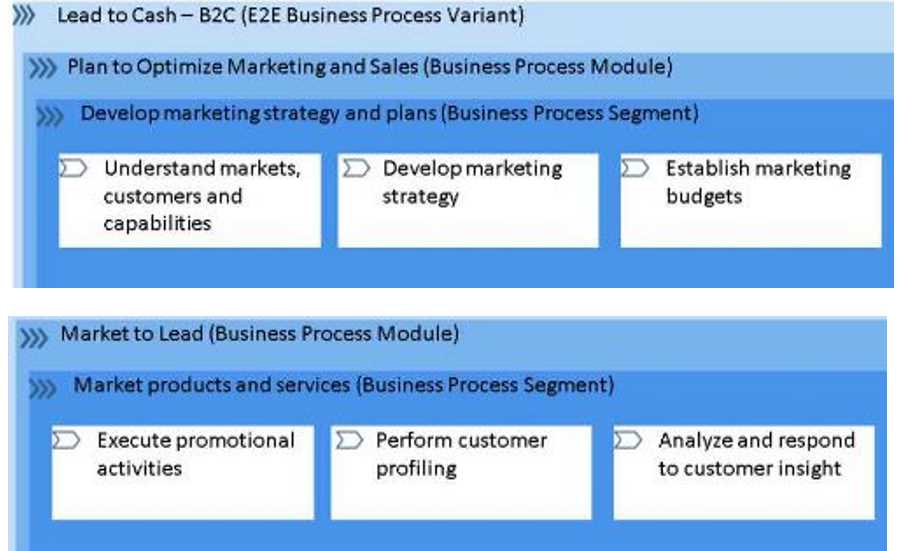Image resolution: width=902 pixels, height=551 pixels.
Task: Click the Market products and services segment title
Action: 344,385
